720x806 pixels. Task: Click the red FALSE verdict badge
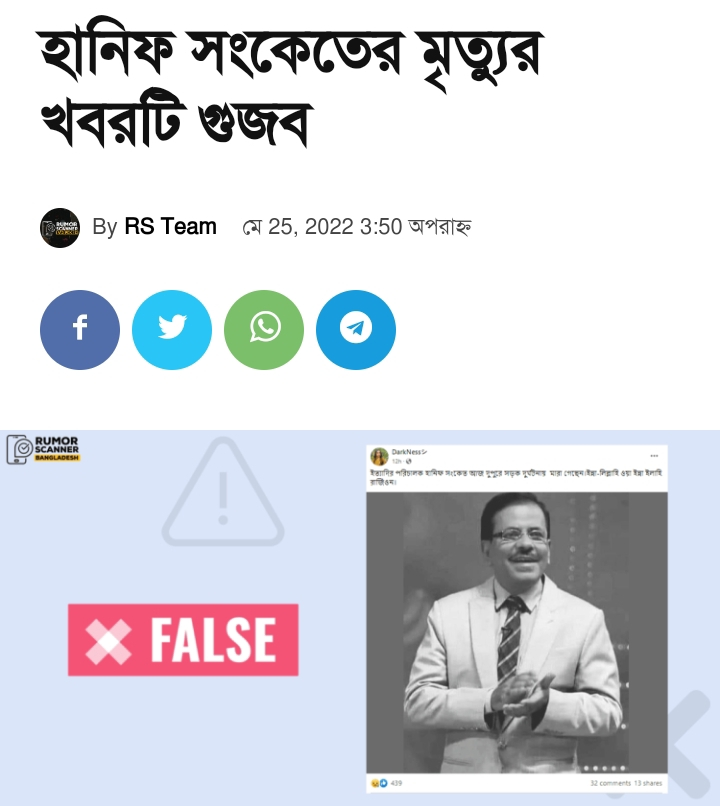(x=183, y=639)
